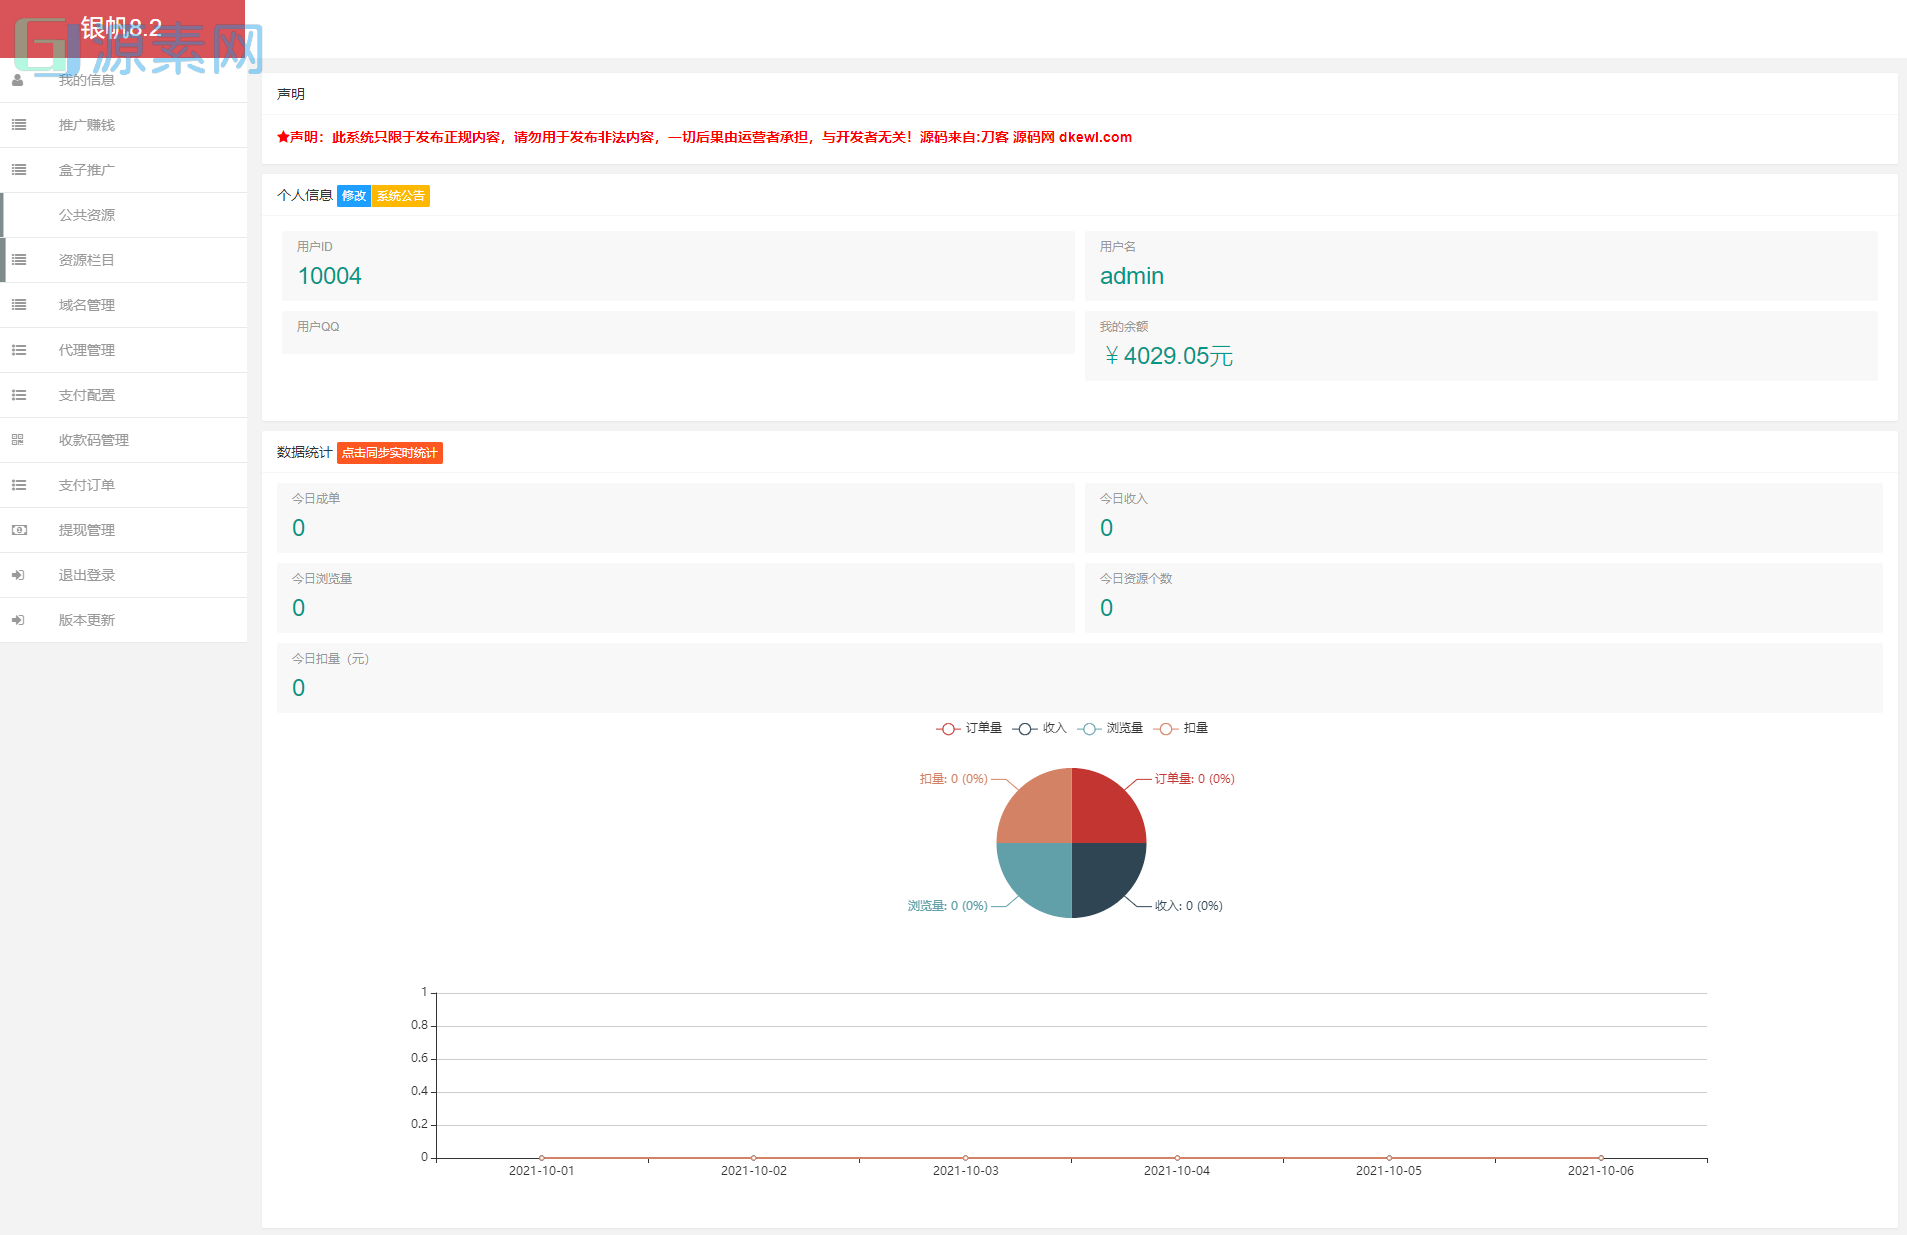The height and width of the screenshot is (1235, 1907).
Task: Click the icon beside 版本更新
Action: [x=18, y=620]
